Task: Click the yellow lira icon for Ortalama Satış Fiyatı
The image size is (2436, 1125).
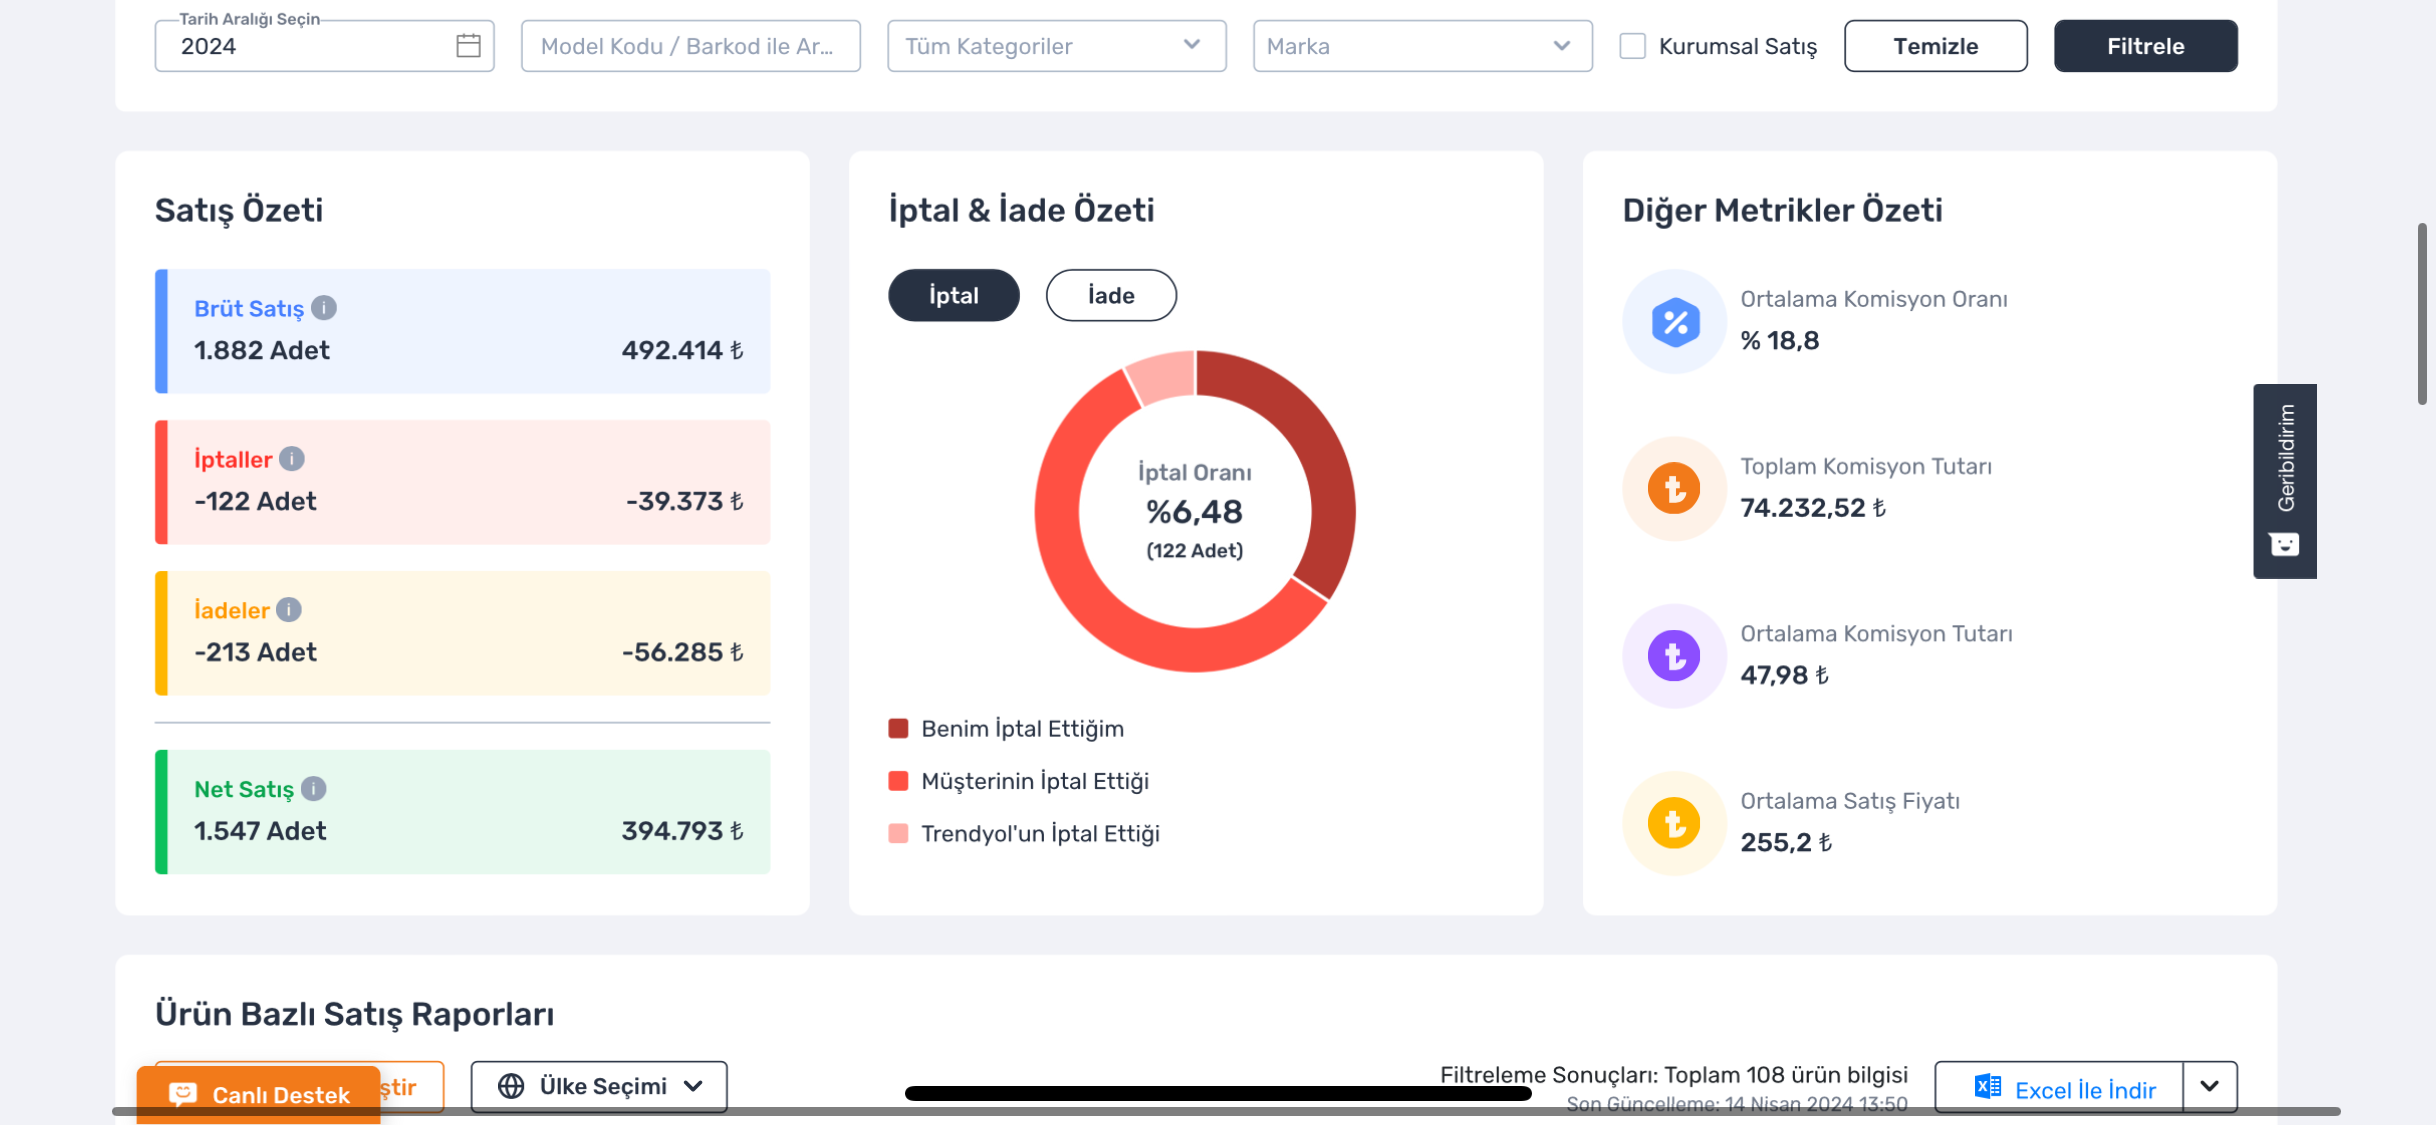Action: [1675, 823]
